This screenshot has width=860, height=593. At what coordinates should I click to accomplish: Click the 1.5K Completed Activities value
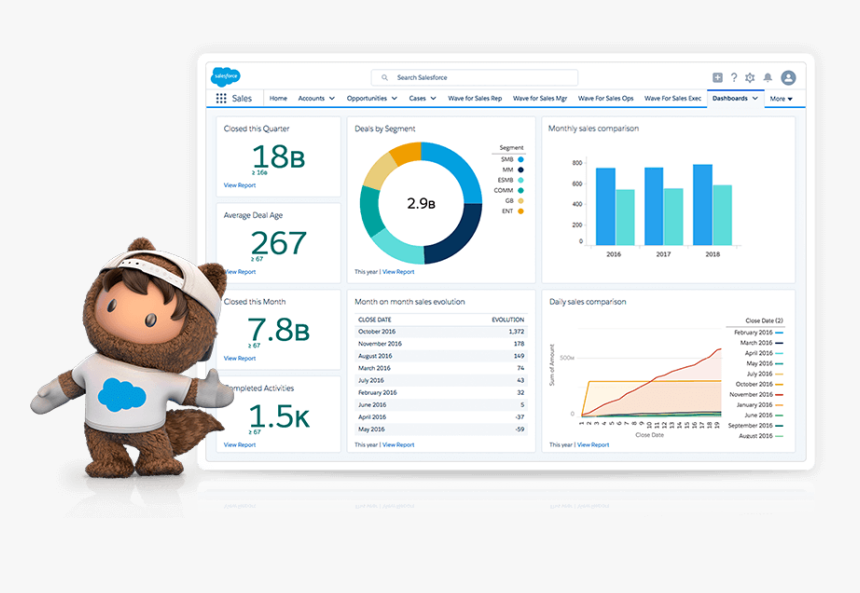click(x=279, y=416)
